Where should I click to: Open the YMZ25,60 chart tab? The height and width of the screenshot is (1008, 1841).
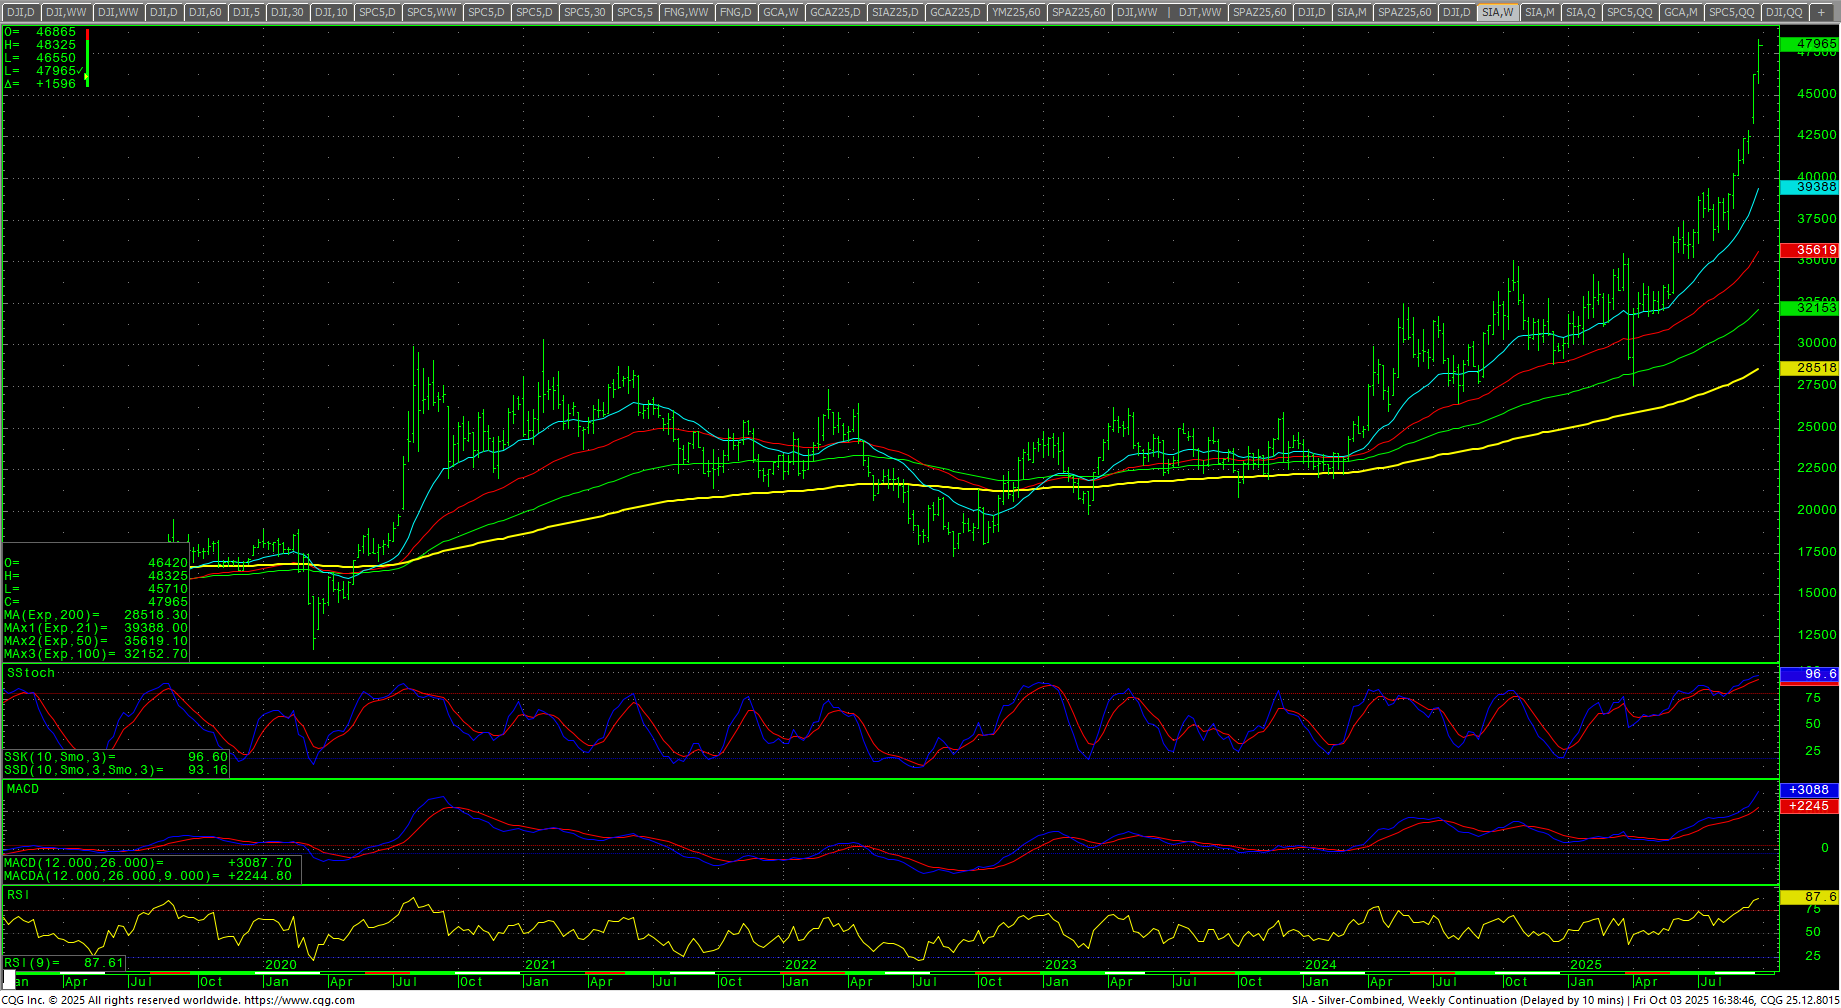click(1017, 12)
